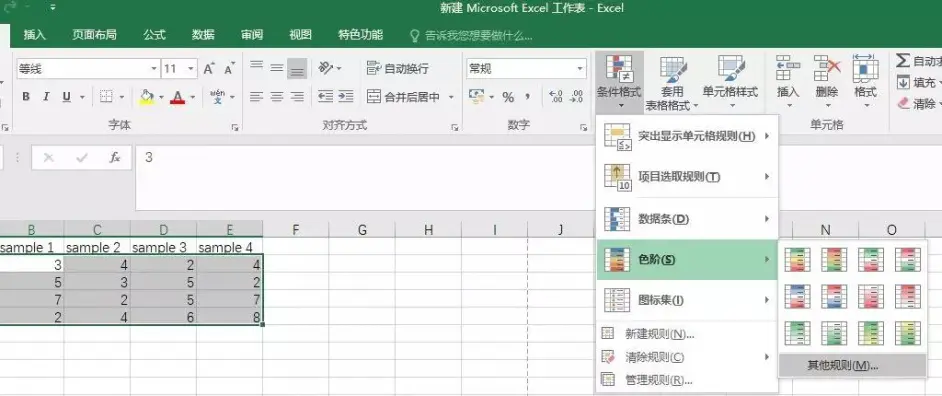This screenshot has width=942, height=396.
Task: Align text to middle vertically
Action: tap(276, 69)
